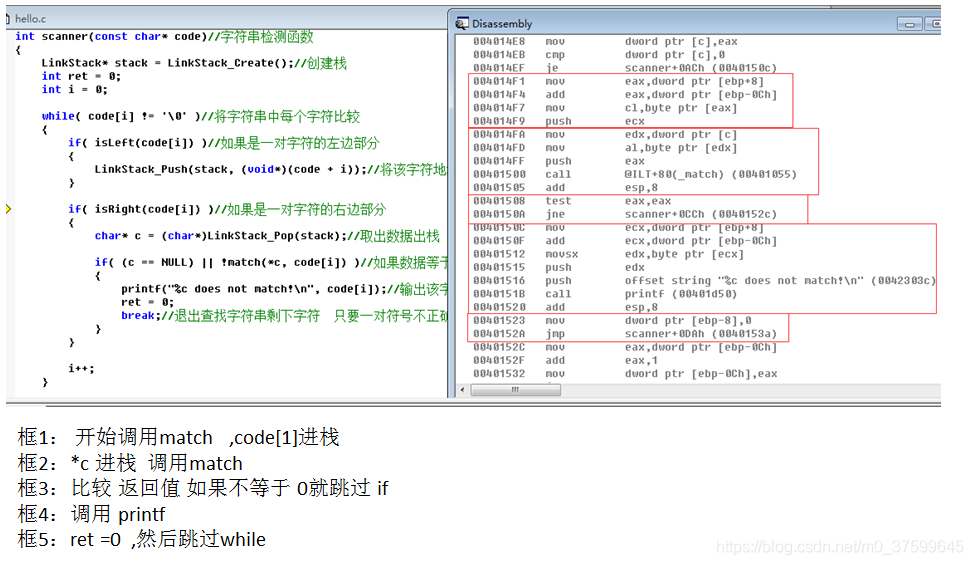Select the 'movsx edx,byte ptr [ecx]' row
973x565 pixels.
608,254
